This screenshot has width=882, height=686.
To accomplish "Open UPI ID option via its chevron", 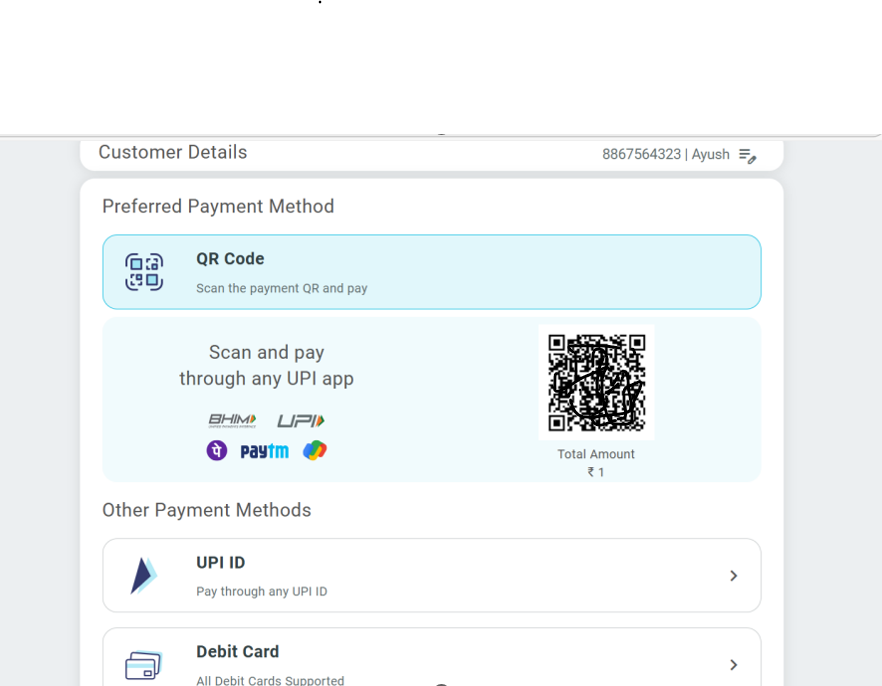I will tap(733, 576).
